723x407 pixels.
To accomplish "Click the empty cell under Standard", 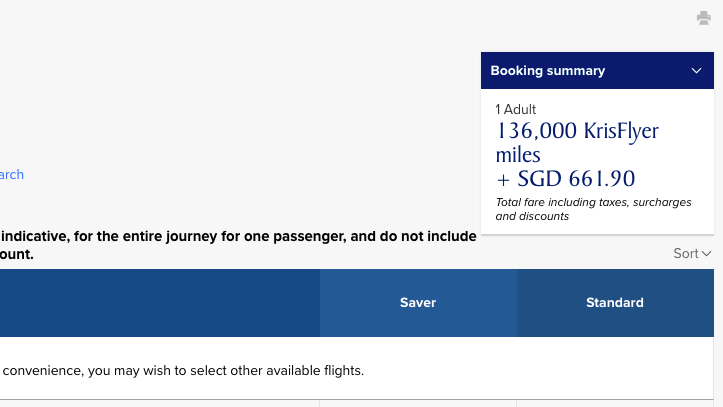I will 615,403.
